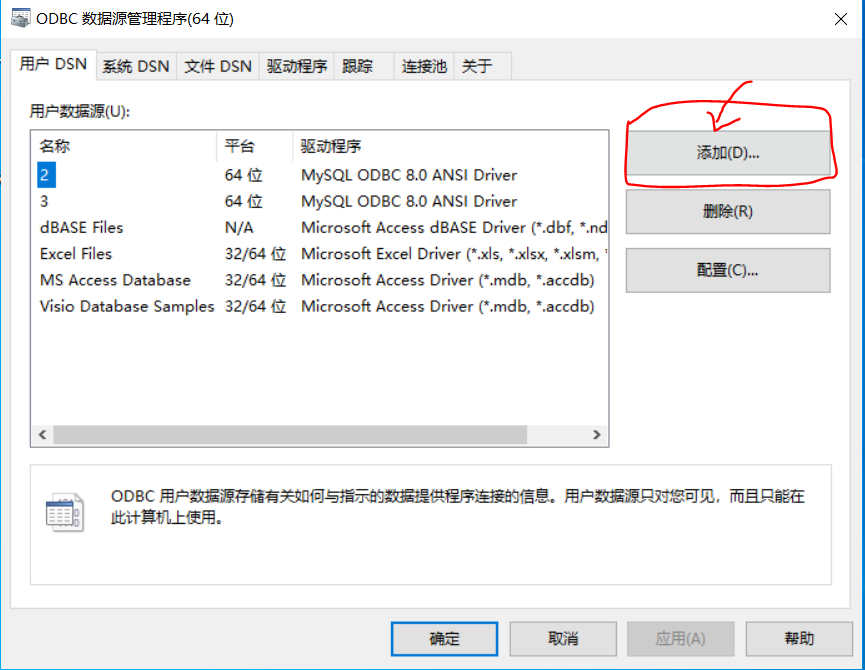
Task: Click the 删除(R) button
Action: pos(727,211)
